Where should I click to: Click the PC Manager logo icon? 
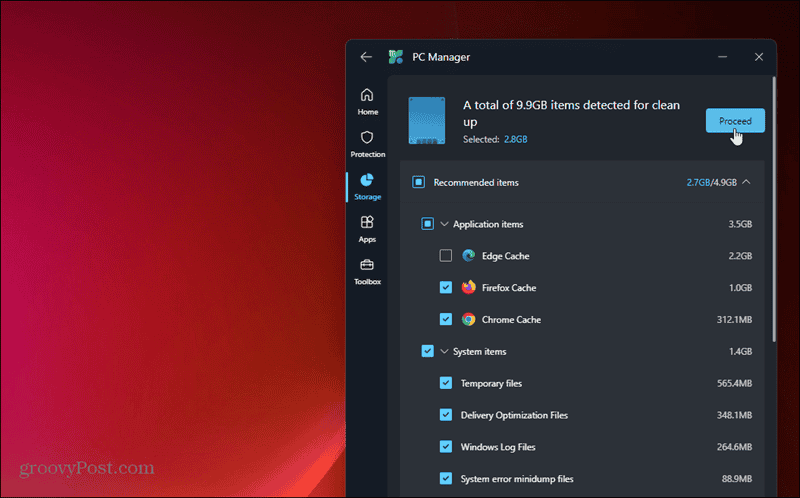395,57
